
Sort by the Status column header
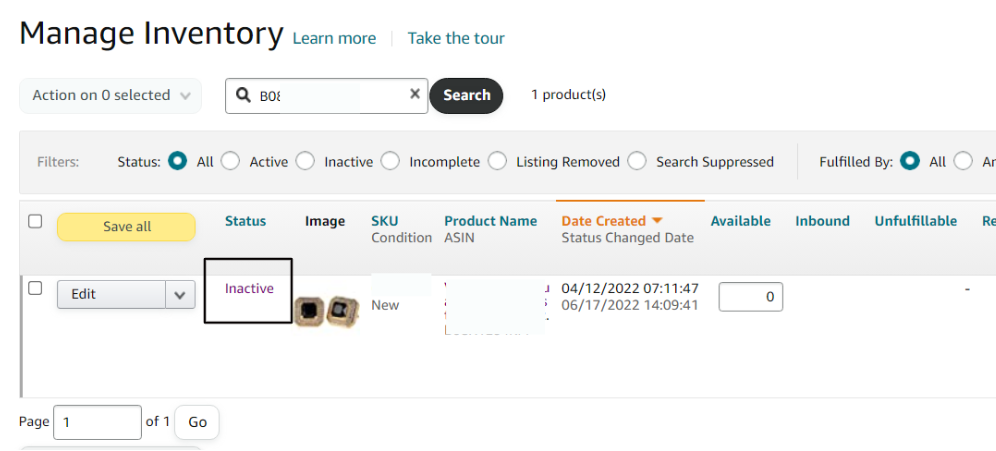(245, 221)
